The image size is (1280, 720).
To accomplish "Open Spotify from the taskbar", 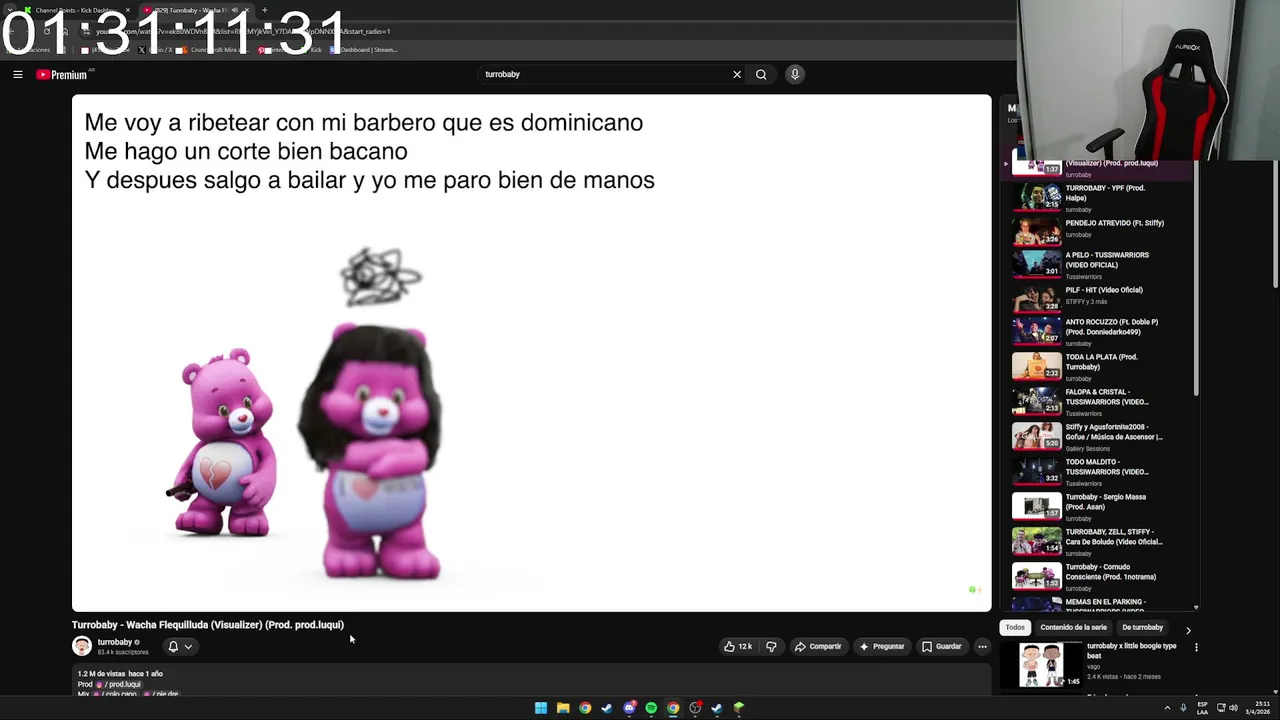I will click(x=651, y=708).
